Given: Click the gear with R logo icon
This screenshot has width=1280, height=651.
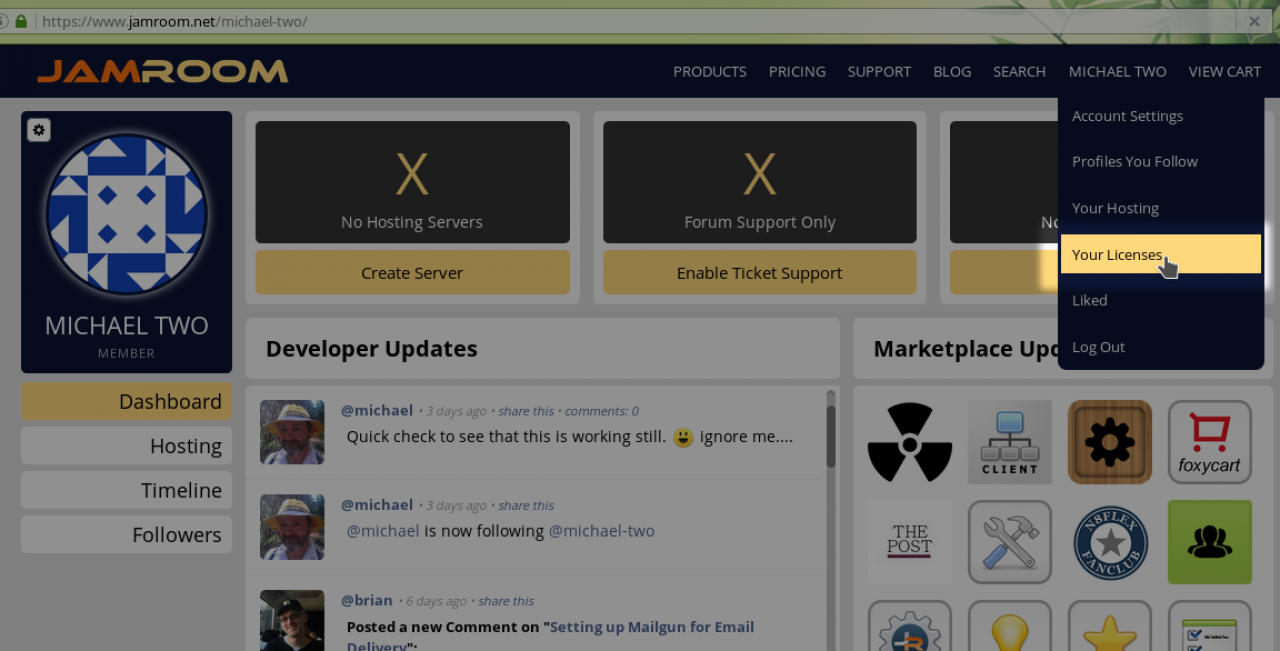Looking at the screenshot, I should pos(910,626).
